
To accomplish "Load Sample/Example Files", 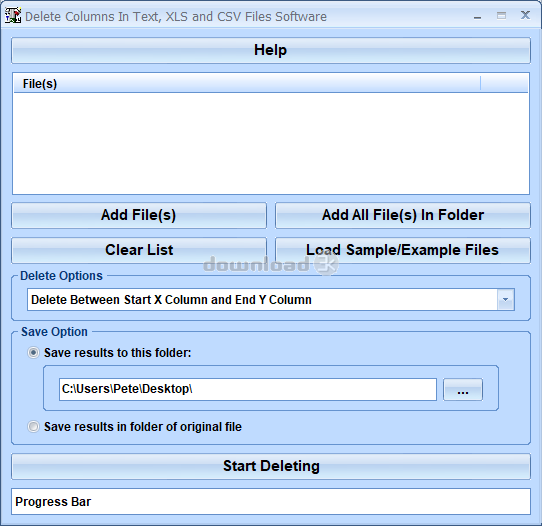I will point(403,250).
